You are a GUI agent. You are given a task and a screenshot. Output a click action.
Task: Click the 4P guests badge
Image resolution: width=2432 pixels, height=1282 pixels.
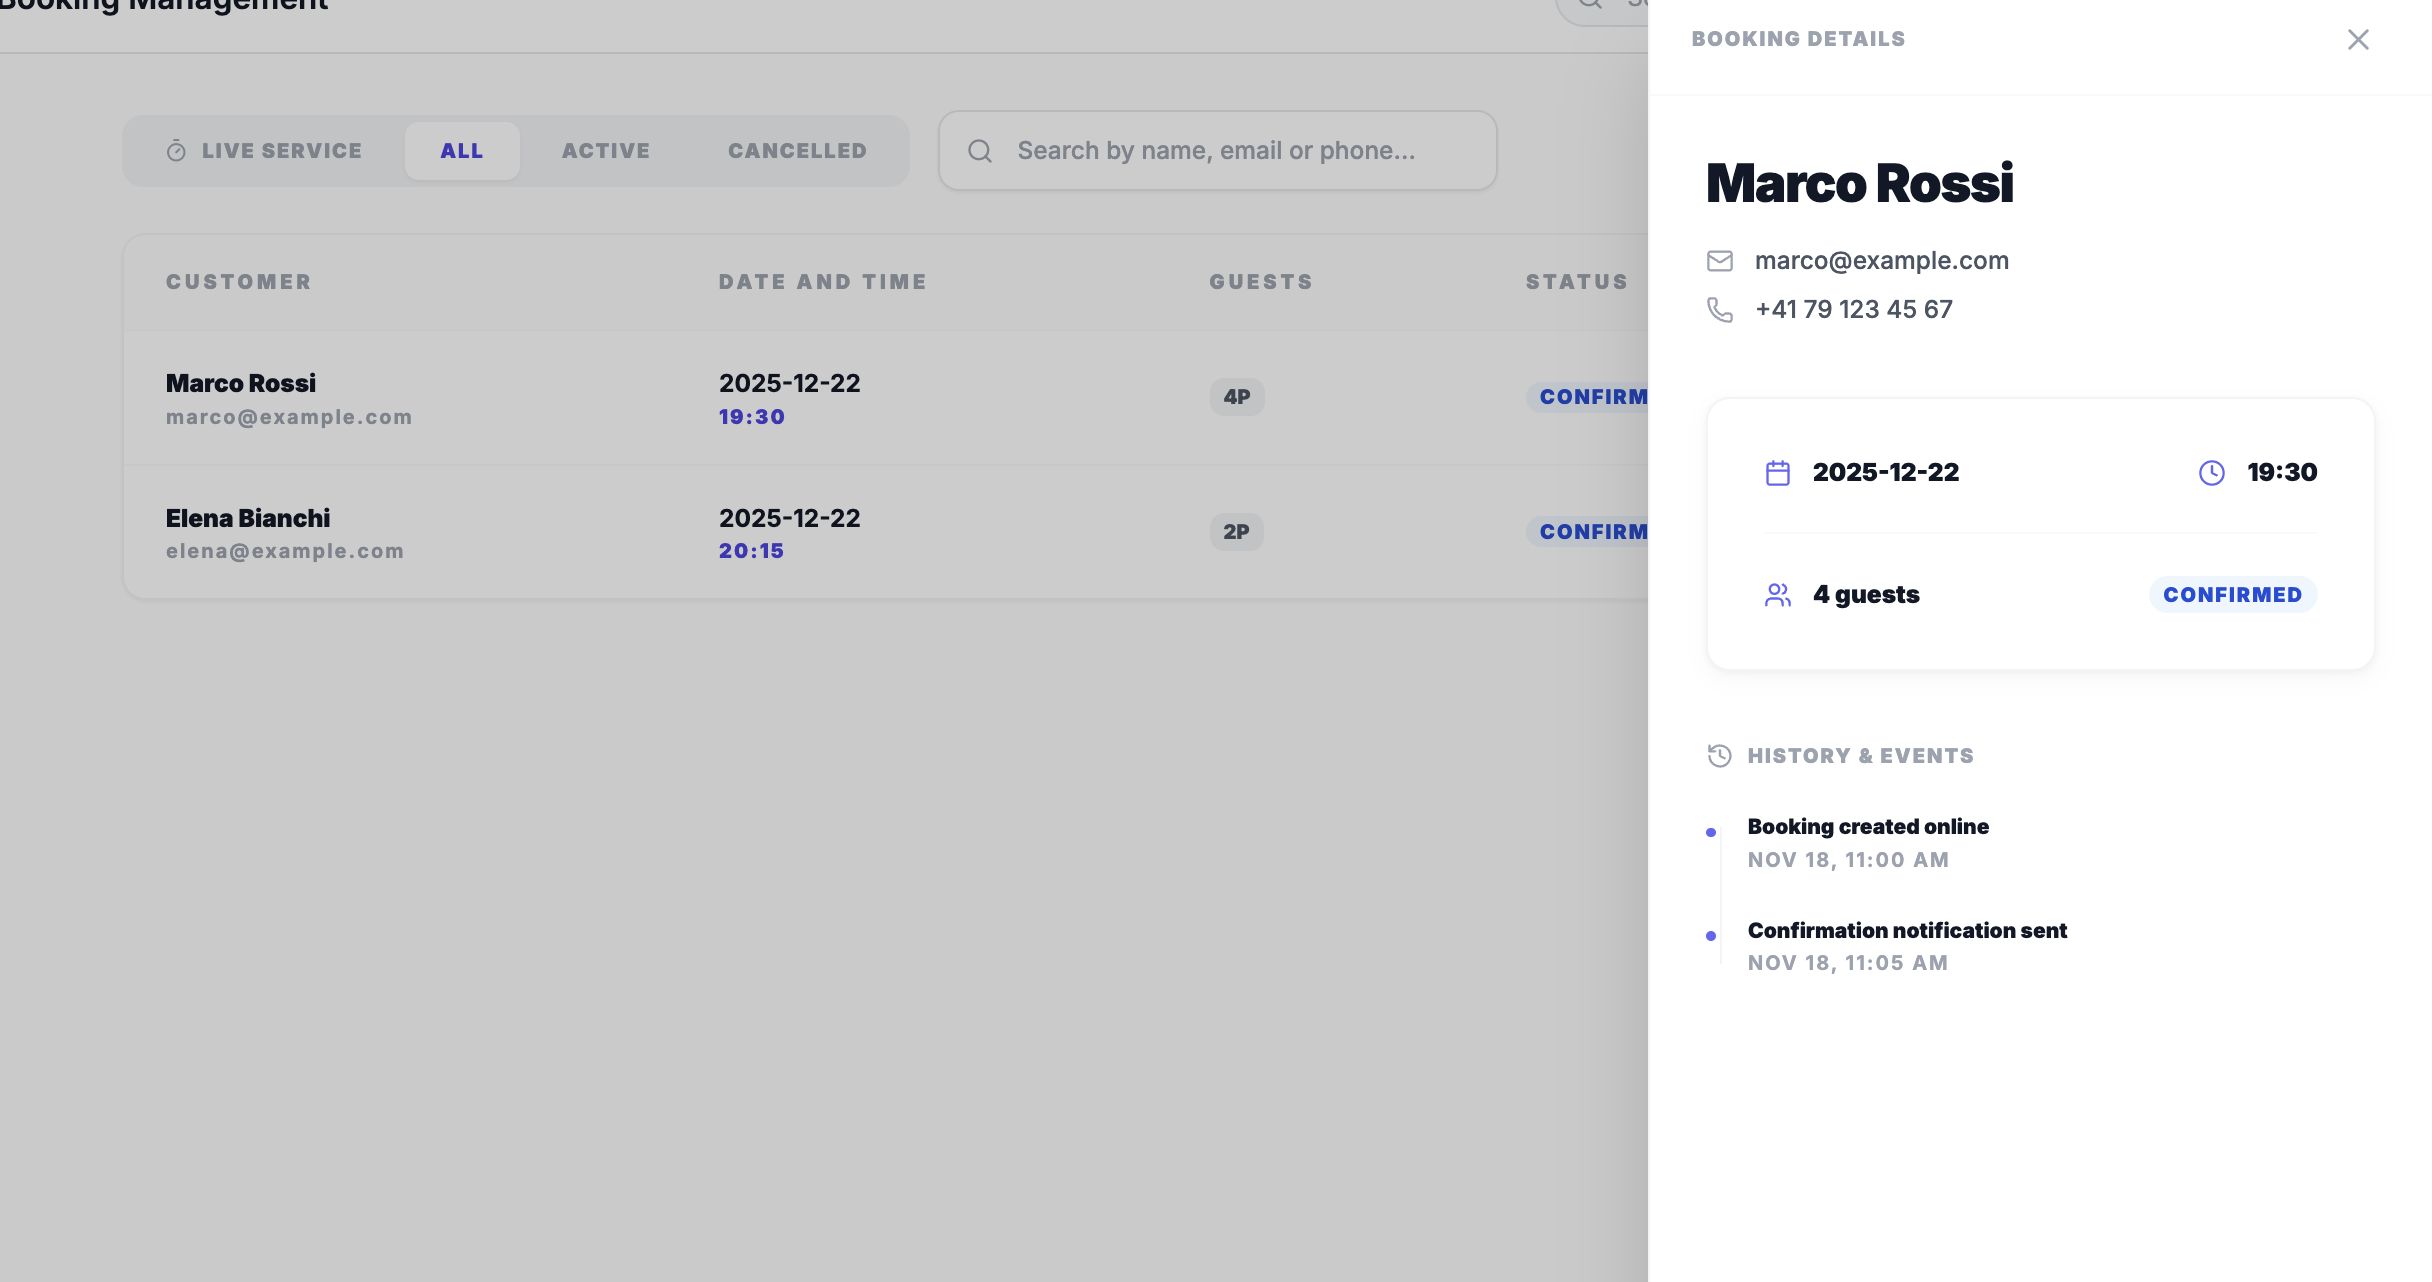coord(1236,397)
